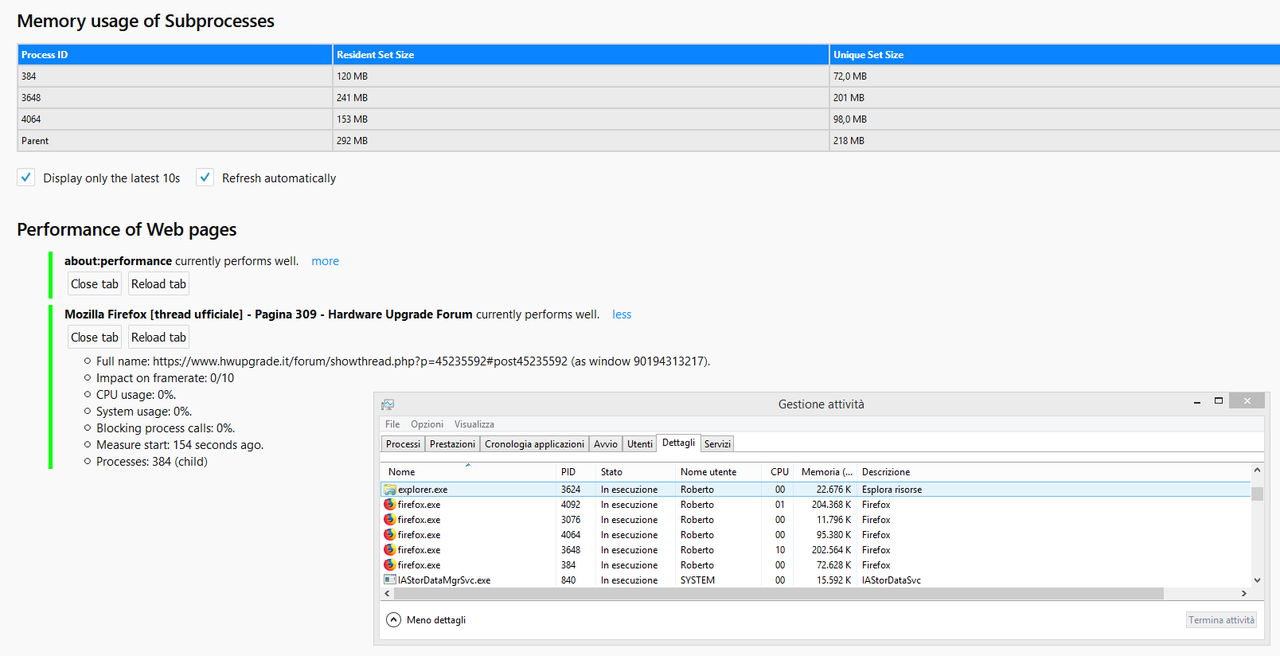Select process 3648 row in memory table
The width and height of the screenshot is (1280, 656).
click(x=649, y=98)
